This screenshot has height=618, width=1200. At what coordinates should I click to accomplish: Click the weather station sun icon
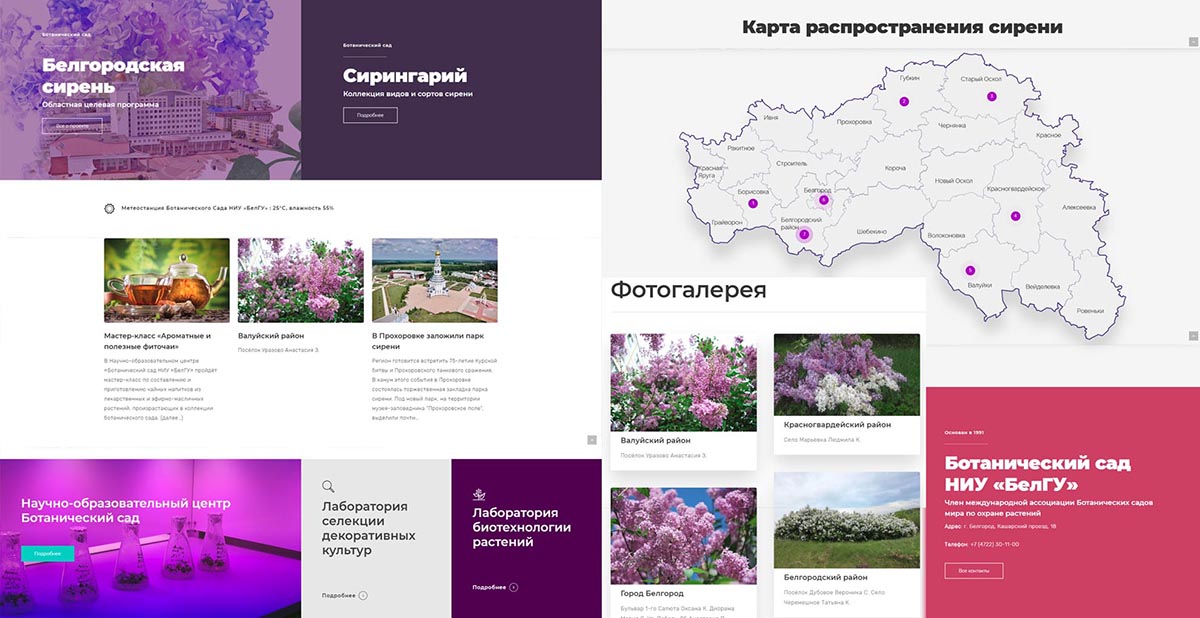click(x=110, y=208)
